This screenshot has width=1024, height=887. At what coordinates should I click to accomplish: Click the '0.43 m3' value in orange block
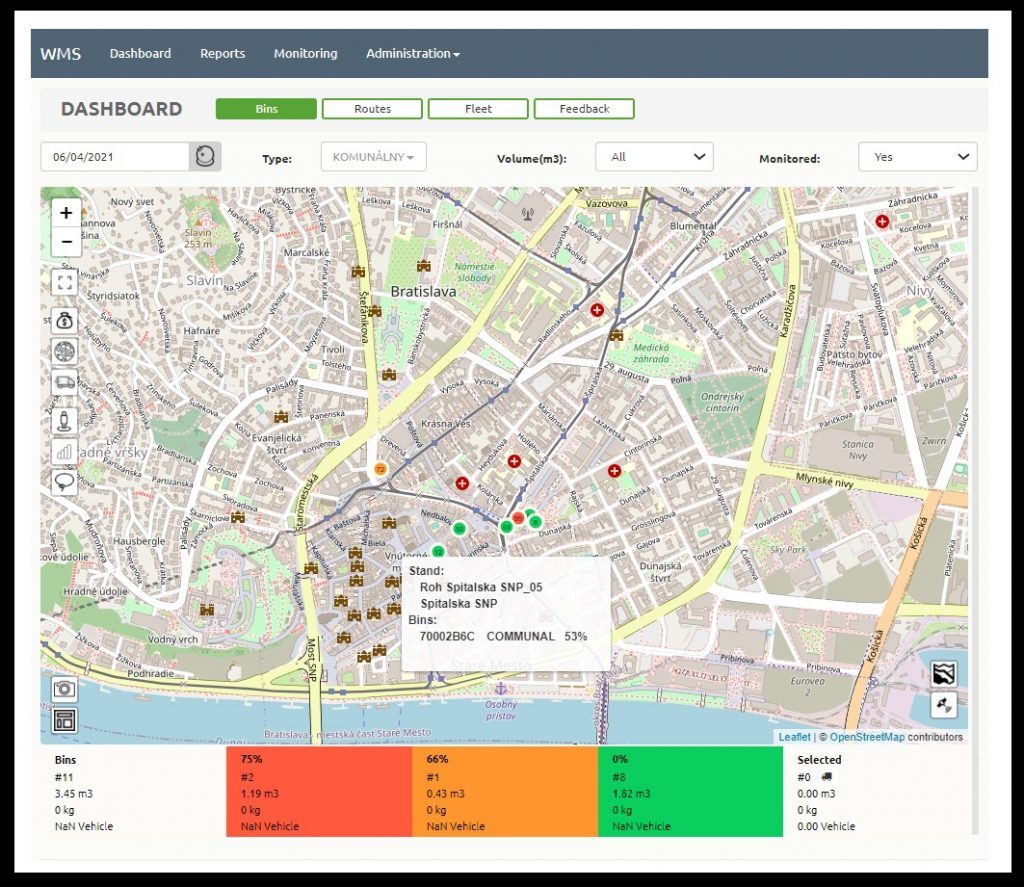pos(445,794)
